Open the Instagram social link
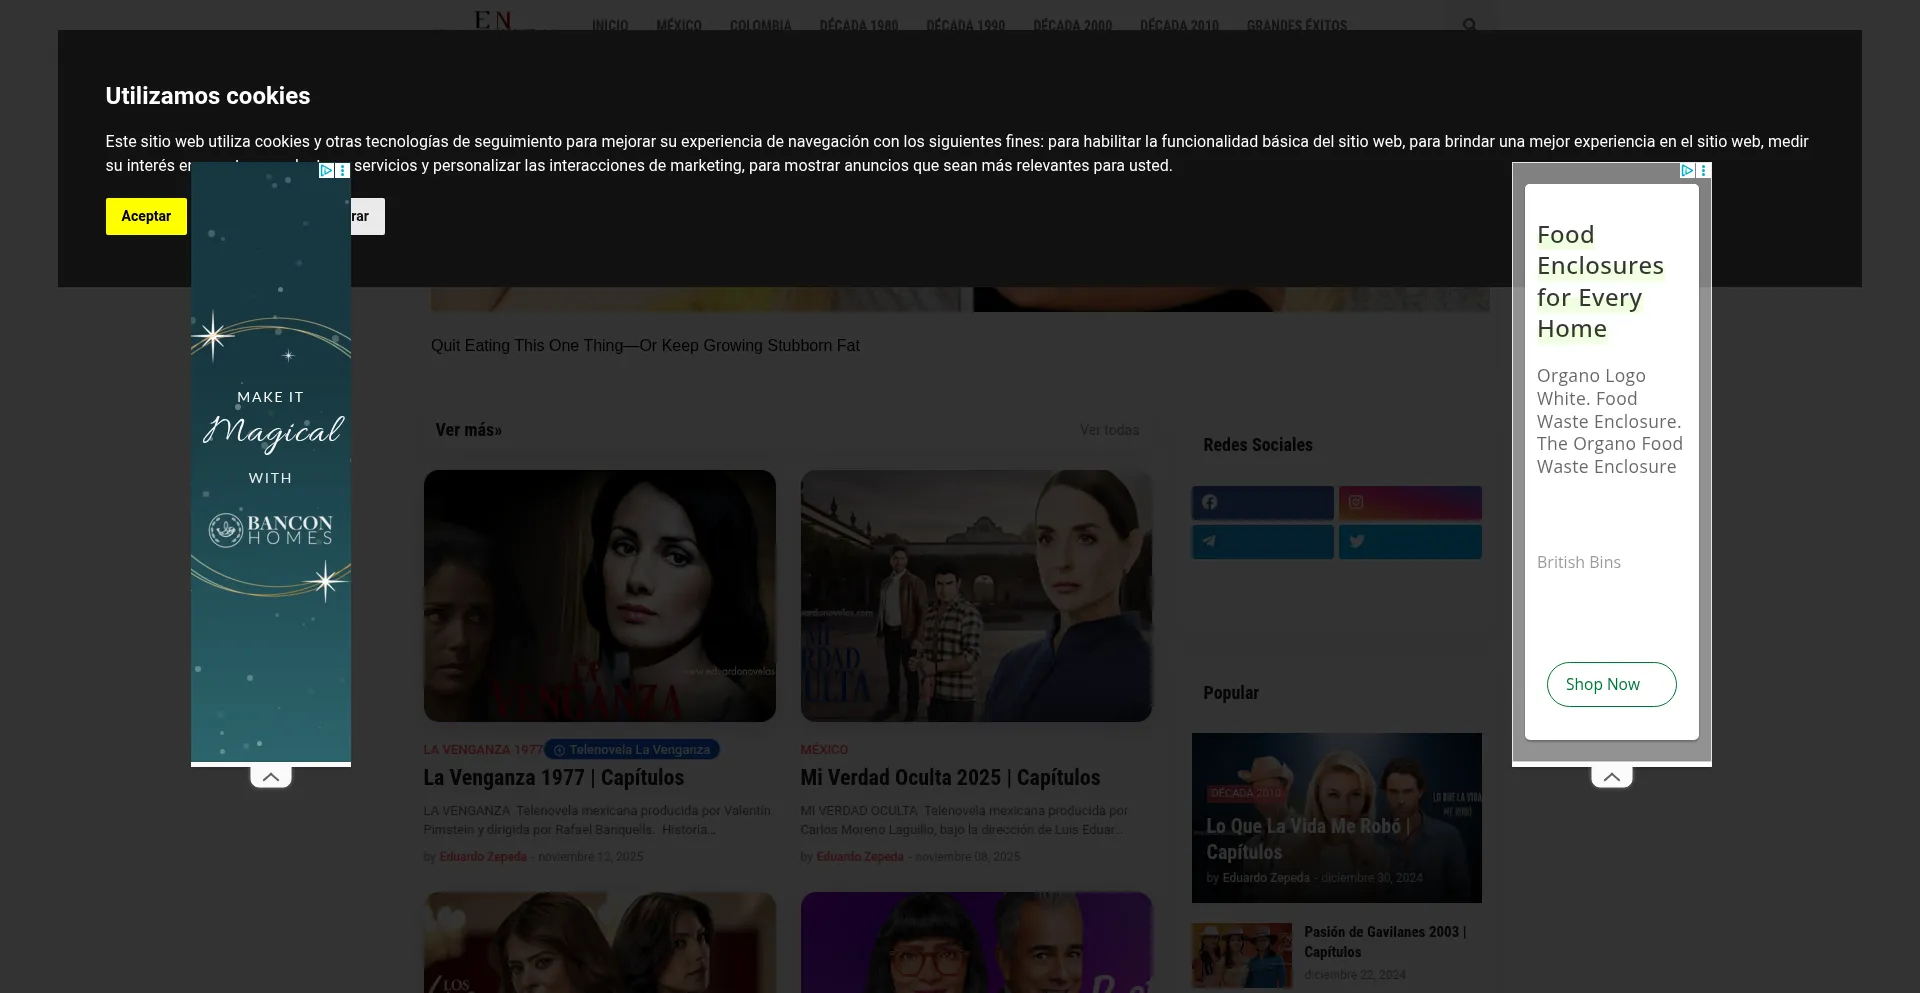 pyautogui.click(x=1410, y=502)
